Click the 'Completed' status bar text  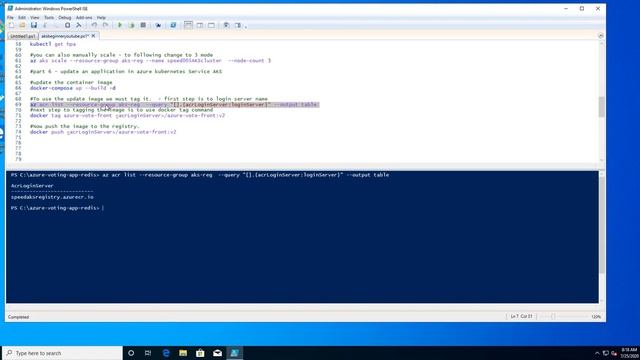click(18, 317)
